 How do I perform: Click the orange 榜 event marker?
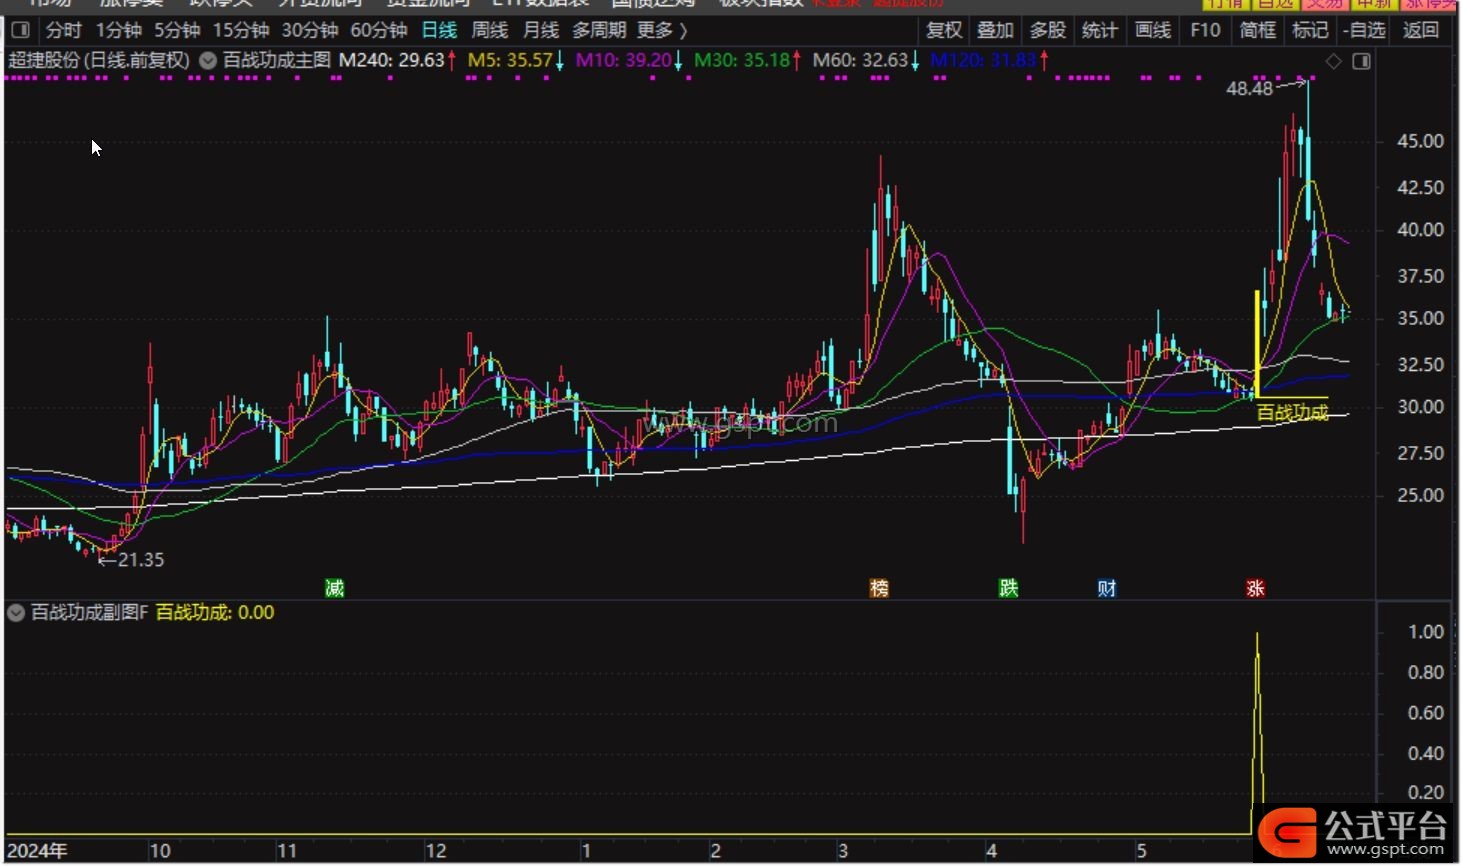879,588
